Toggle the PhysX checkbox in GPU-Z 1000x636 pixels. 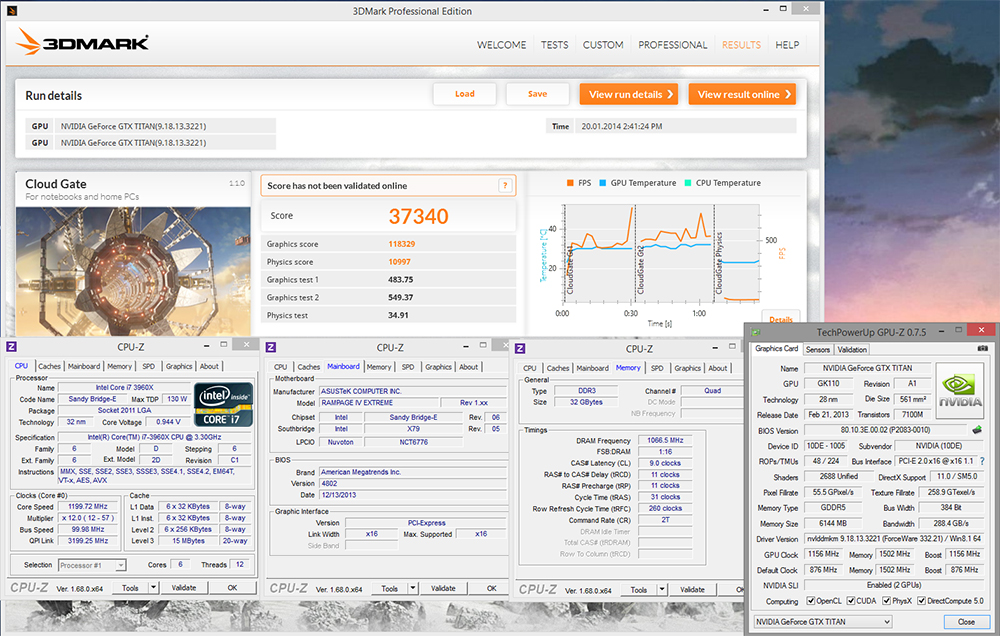coord(886,601)
